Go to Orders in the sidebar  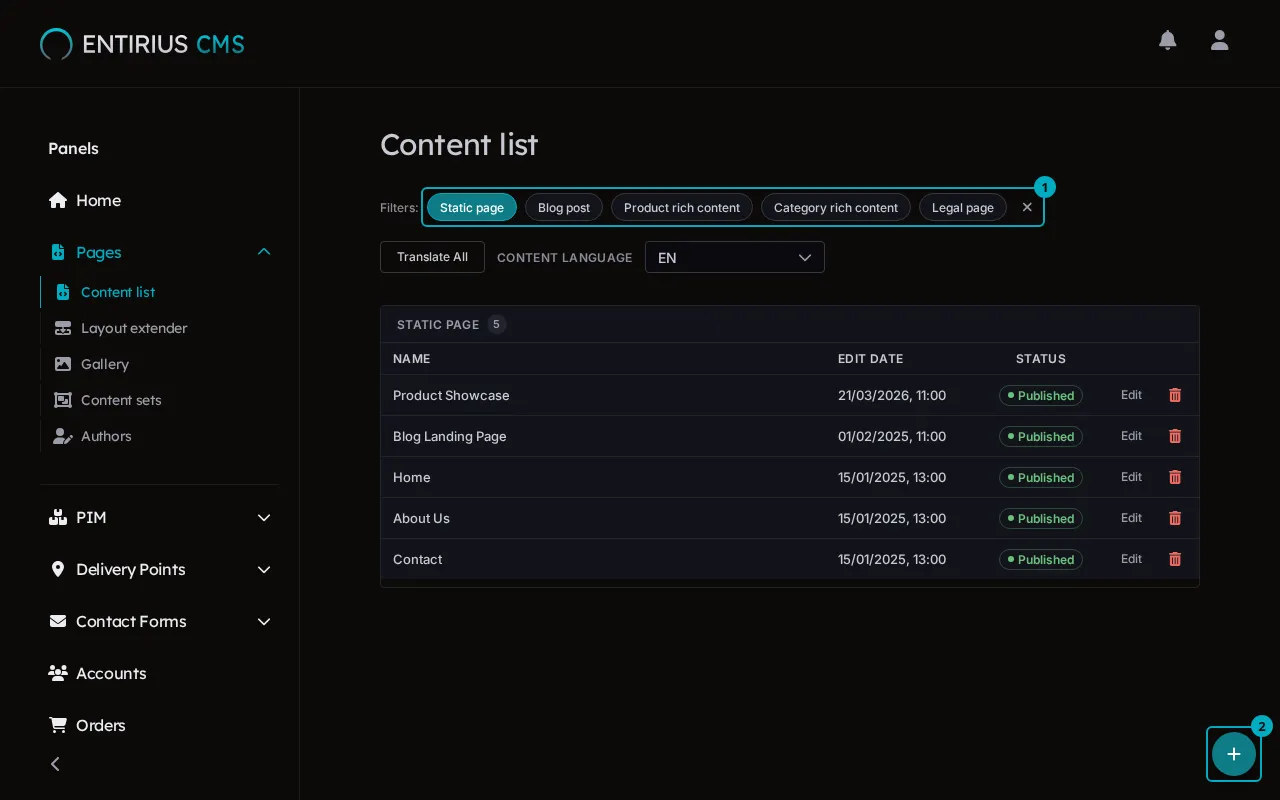(160, 725)
